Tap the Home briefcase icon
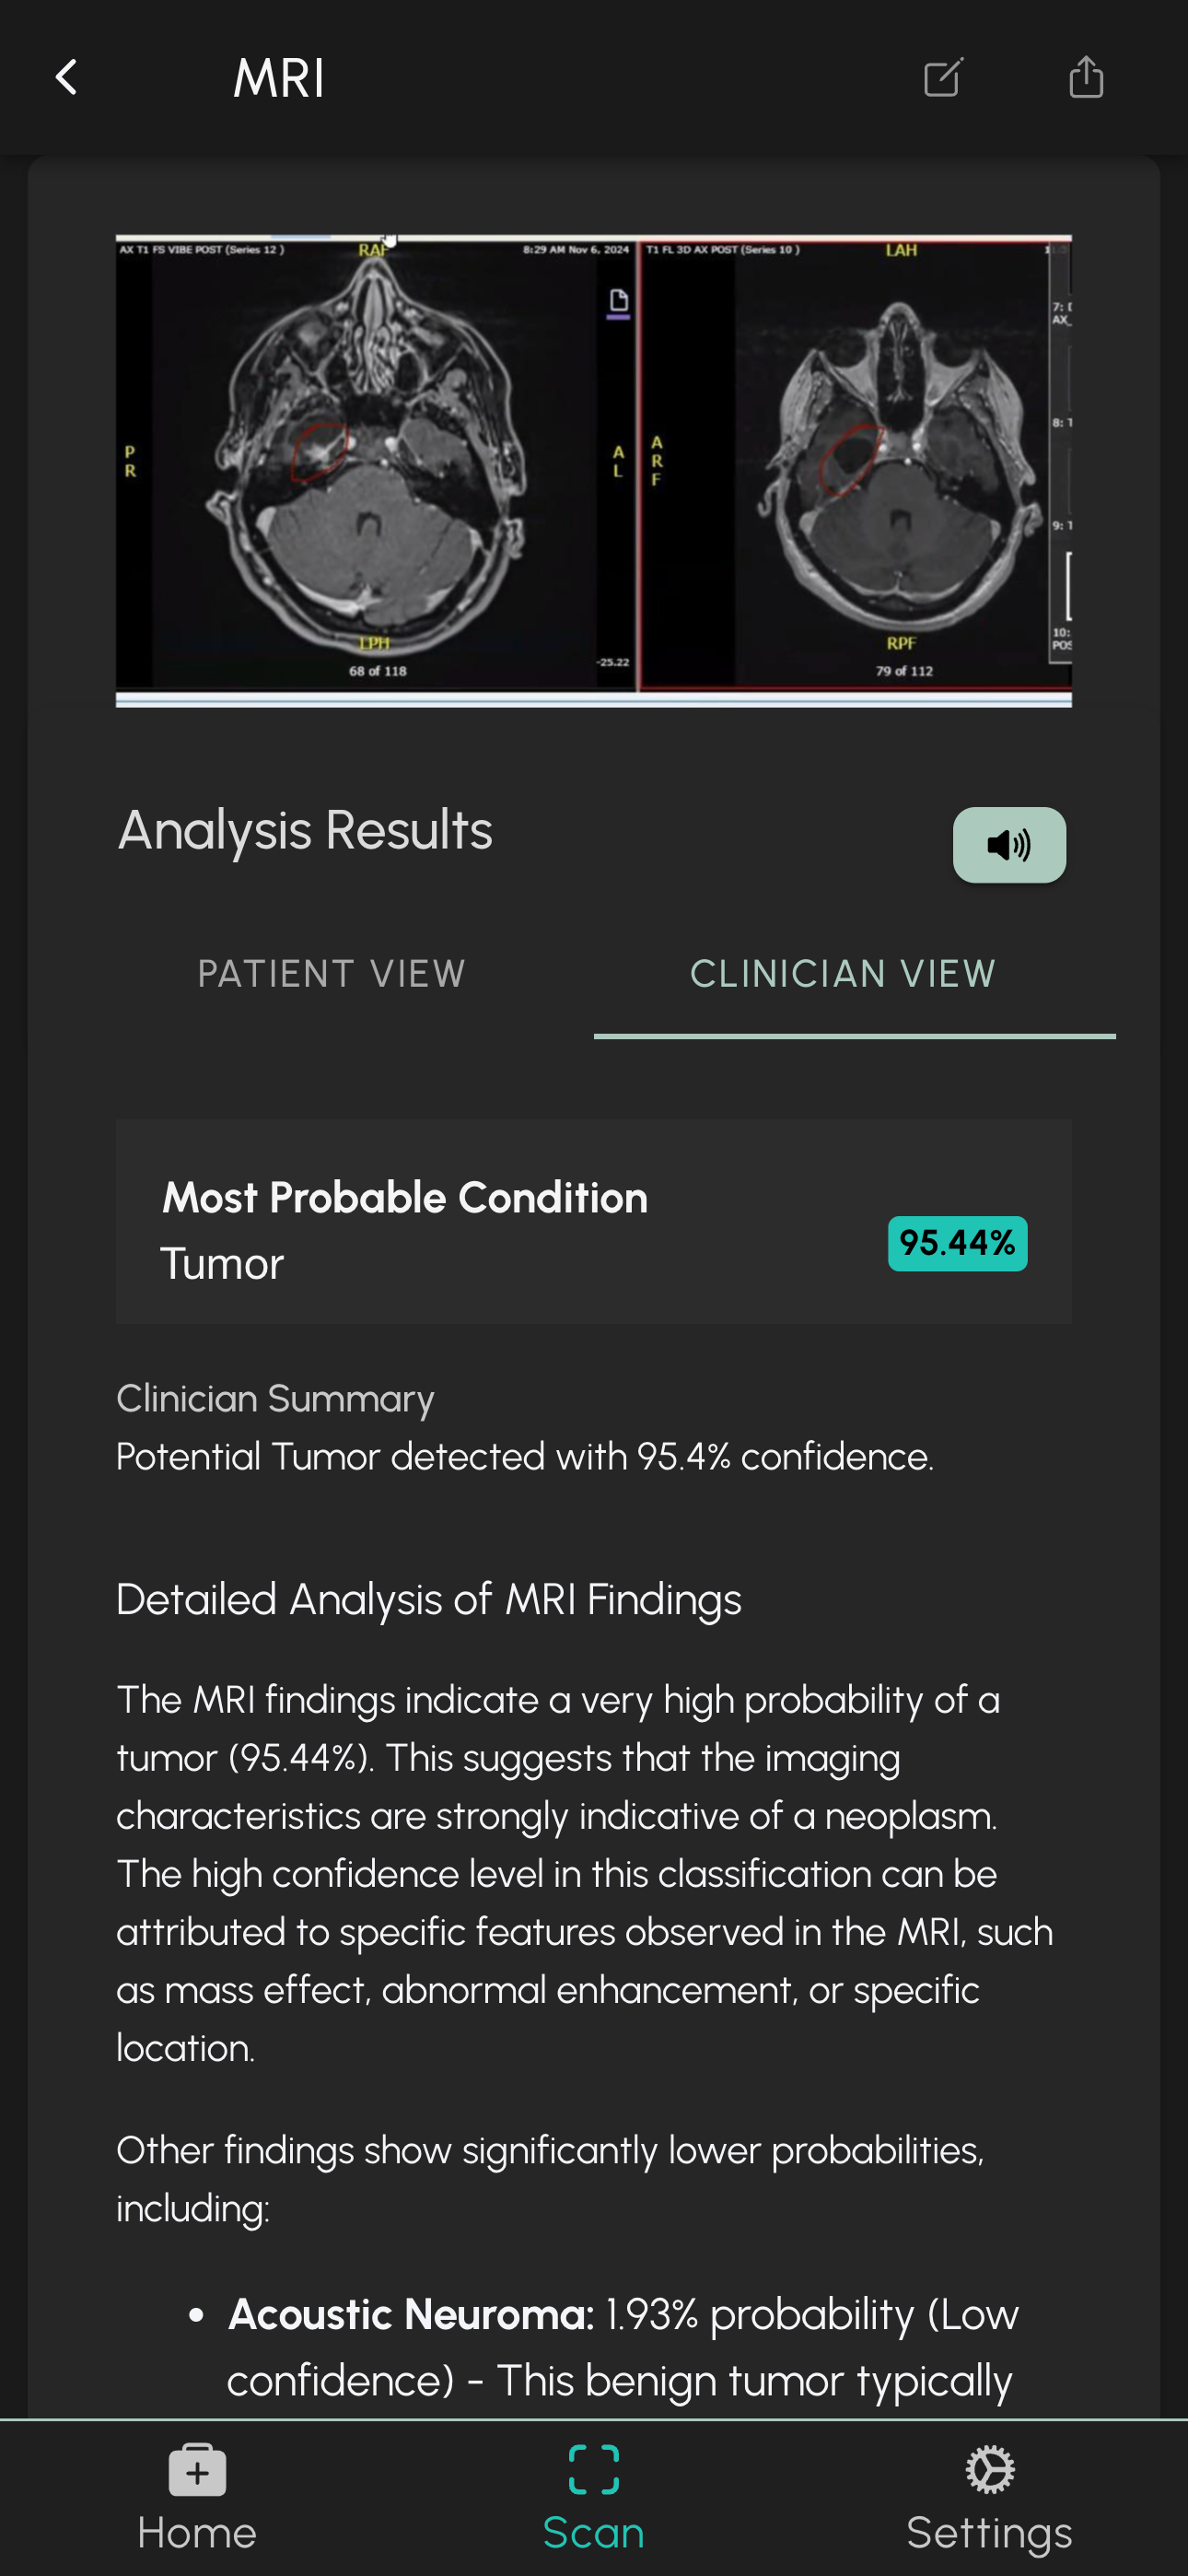Viewport: 1188px width, 2576px height. coord(197,2470)
